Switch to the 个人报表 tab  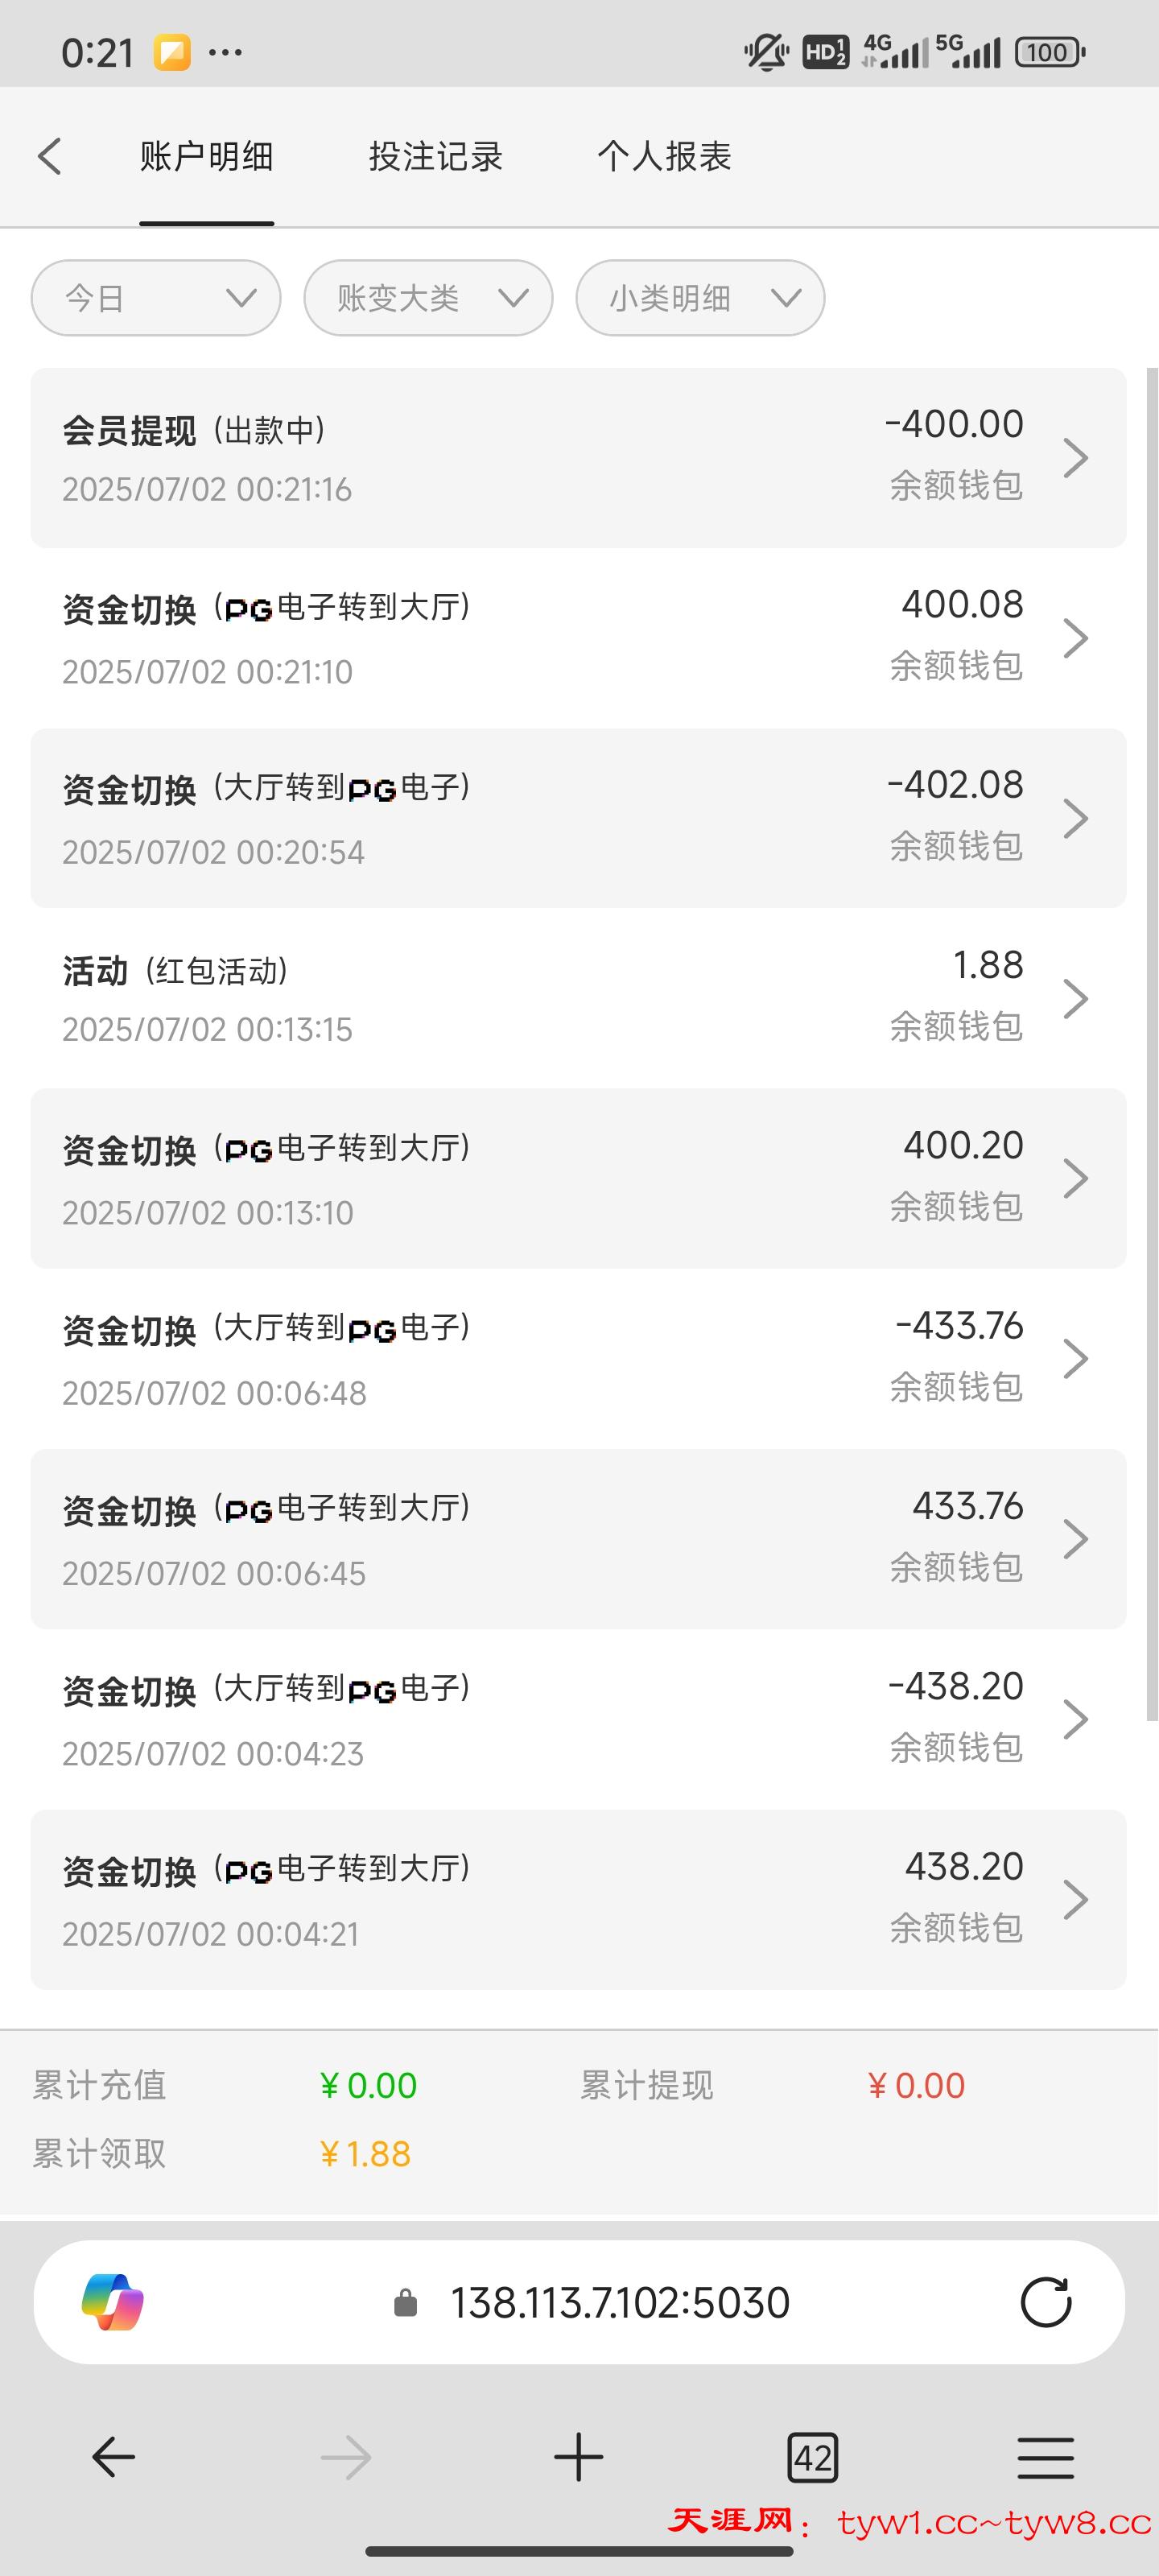point(664,157)
